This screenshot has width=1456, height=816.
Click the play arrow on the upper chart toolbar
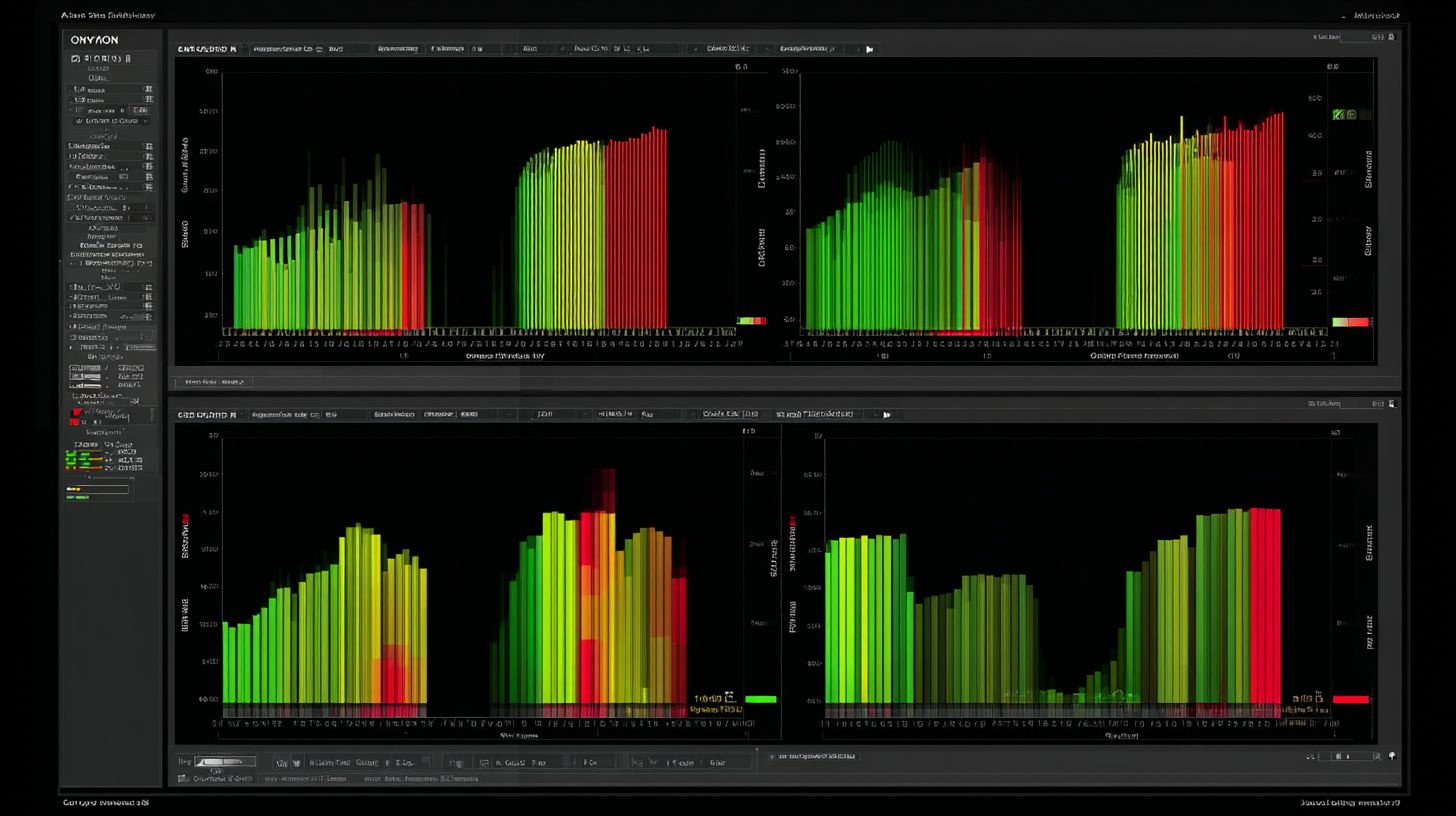coord(868,48)
